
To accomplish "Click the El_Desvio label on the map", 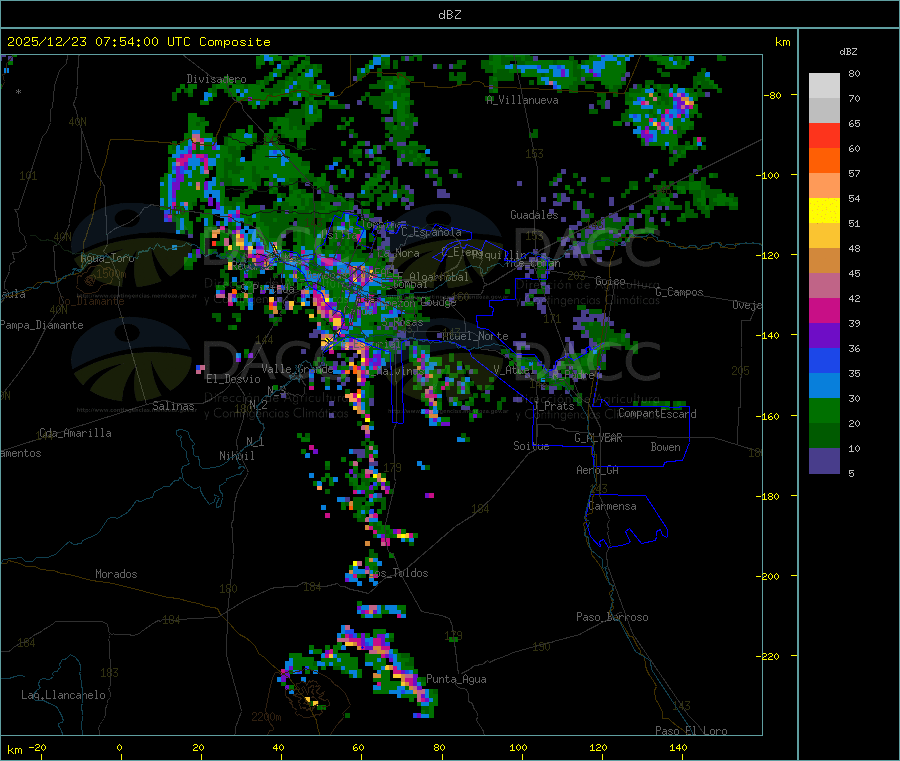I will click(x=233, y=379).
